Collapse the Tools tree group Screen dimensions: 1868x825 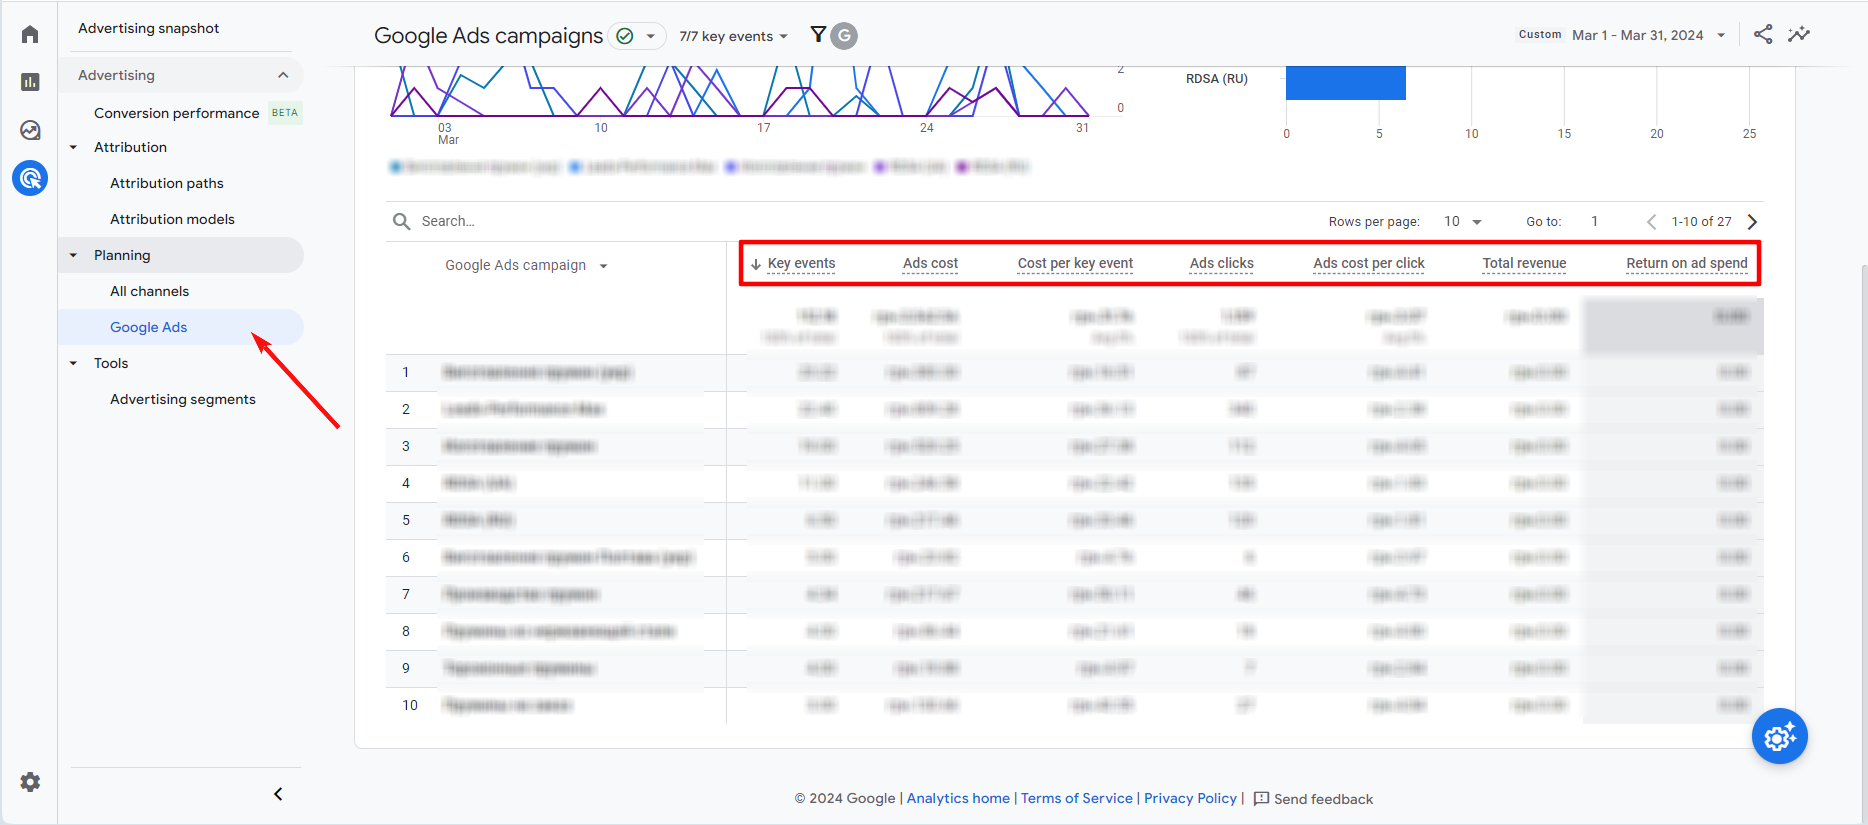(x=73, y=363)
